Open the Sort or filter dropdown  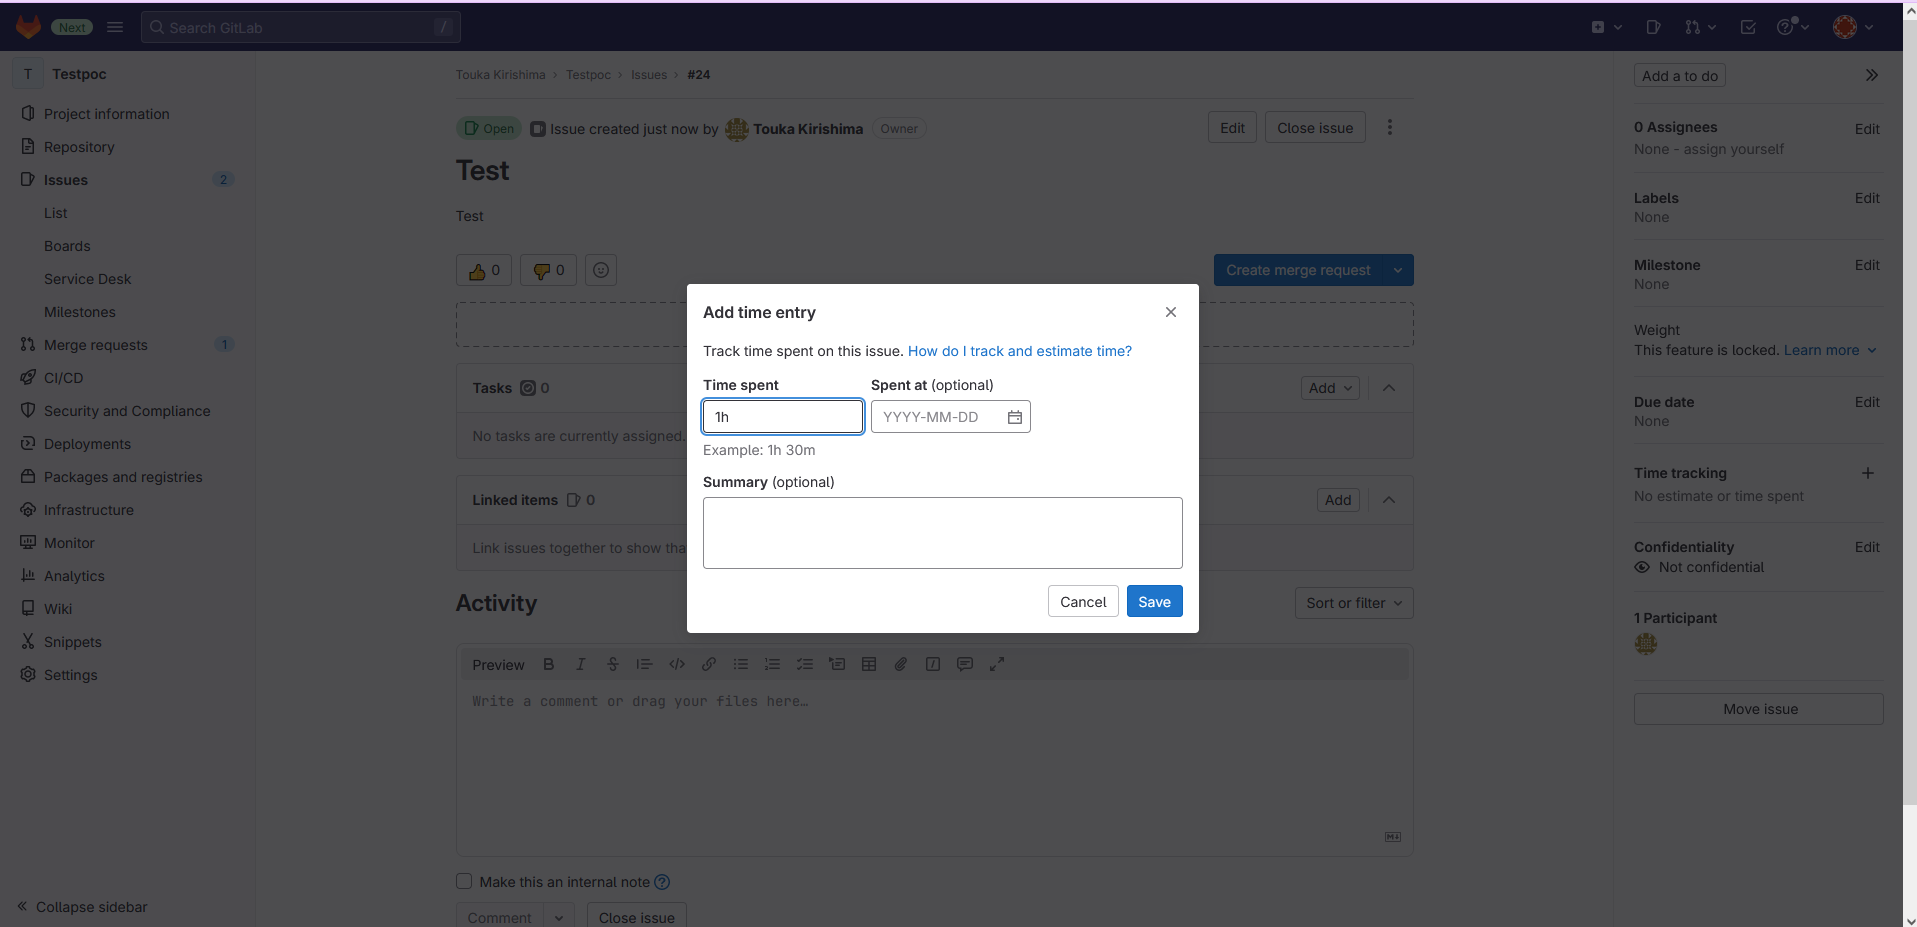pyautogui.click(x=1354, y=603)
